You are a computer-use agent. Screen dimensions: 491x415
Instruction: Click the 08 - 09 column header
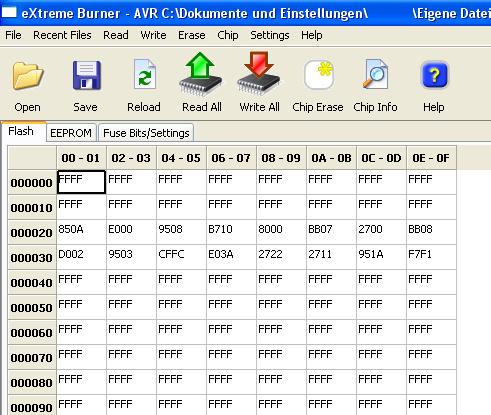(x=281, y=158)
